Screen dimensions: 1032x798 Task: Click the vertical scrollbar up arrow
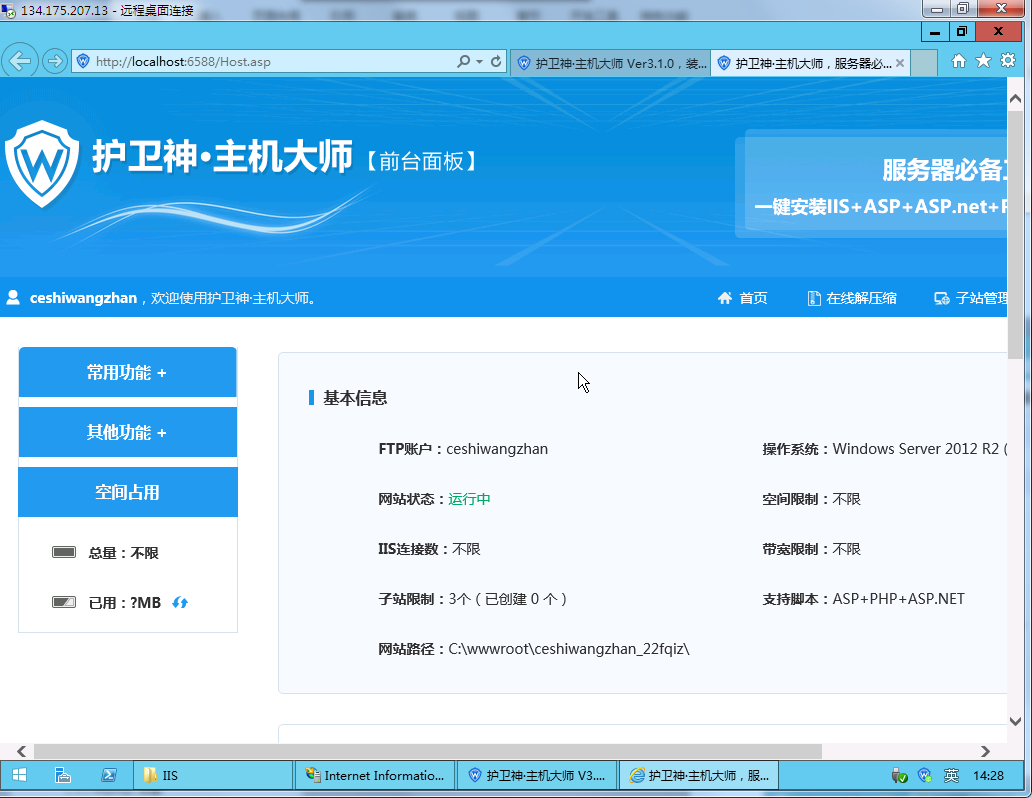(1016, 98)
